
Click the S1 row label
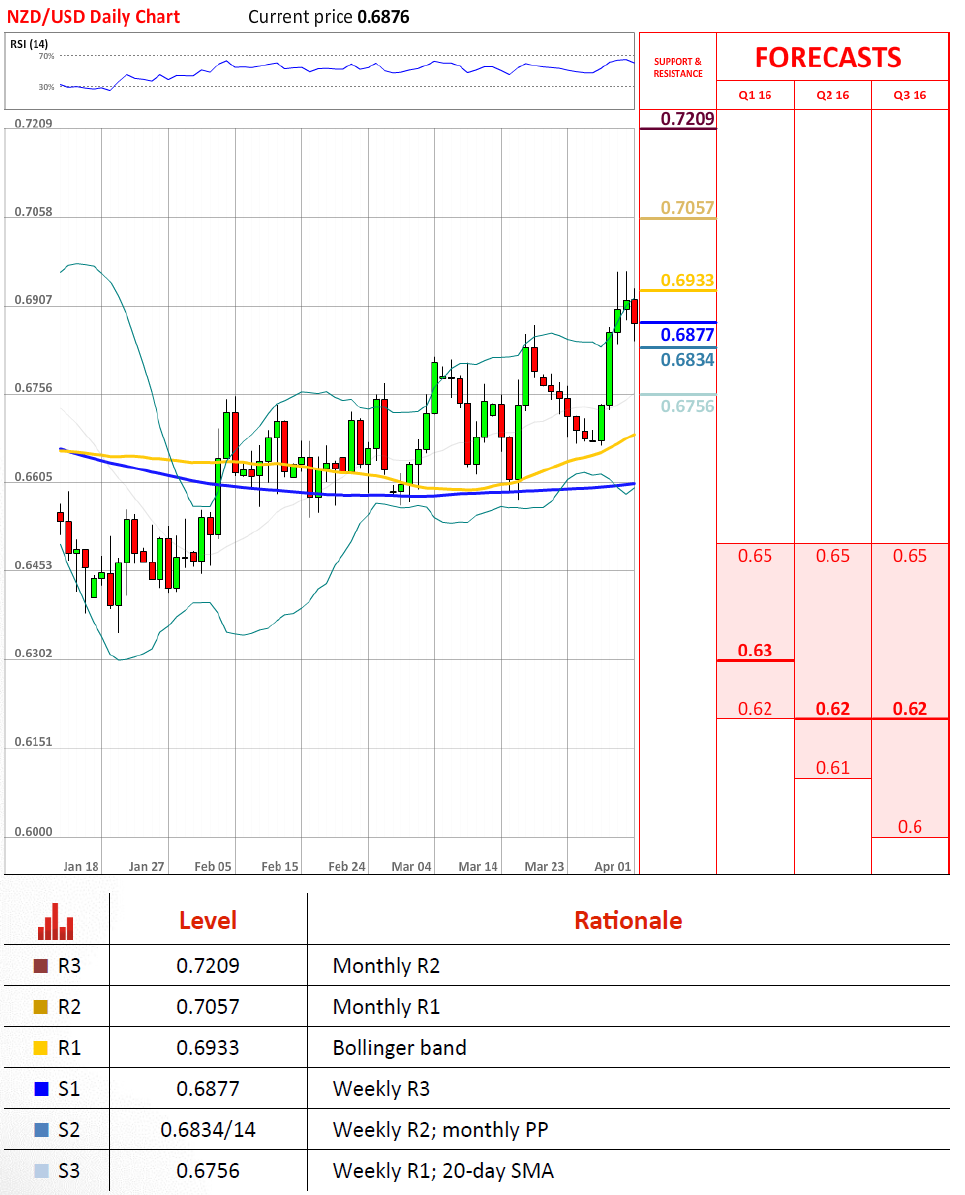pos(69,1088)
